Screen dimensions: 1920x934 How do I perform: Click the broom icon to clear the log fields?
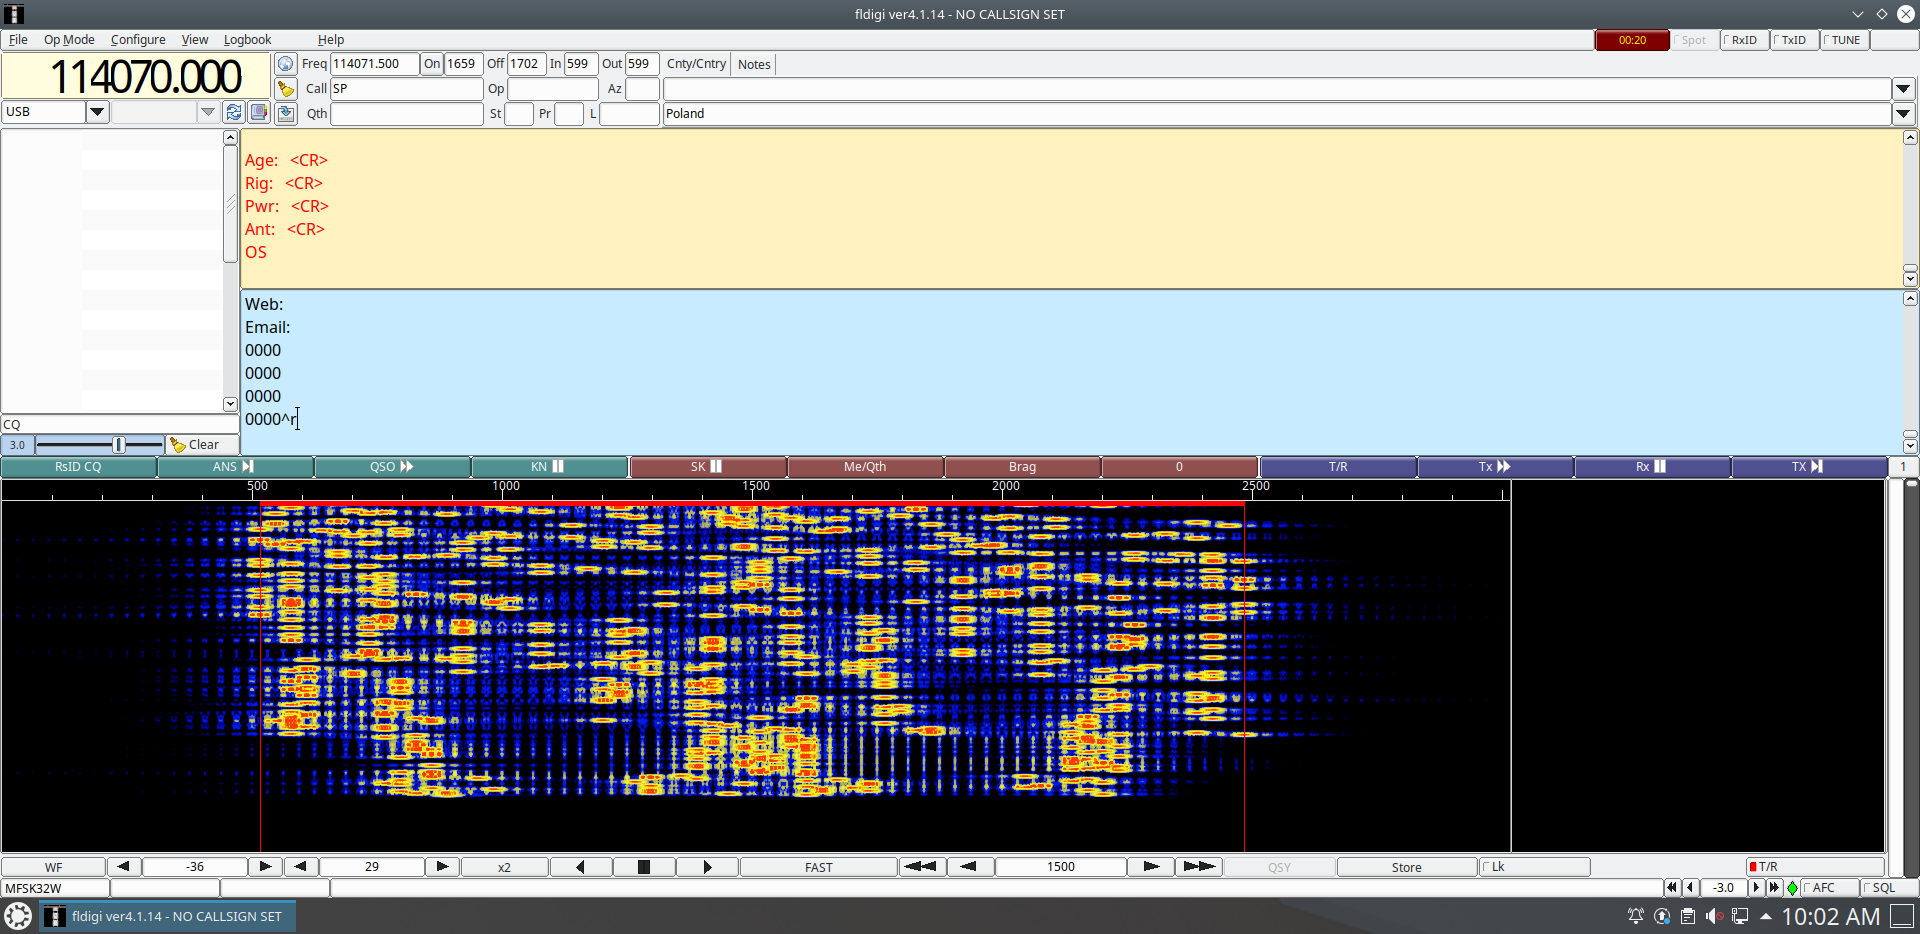pyautogui.click(x=286, y=89)
